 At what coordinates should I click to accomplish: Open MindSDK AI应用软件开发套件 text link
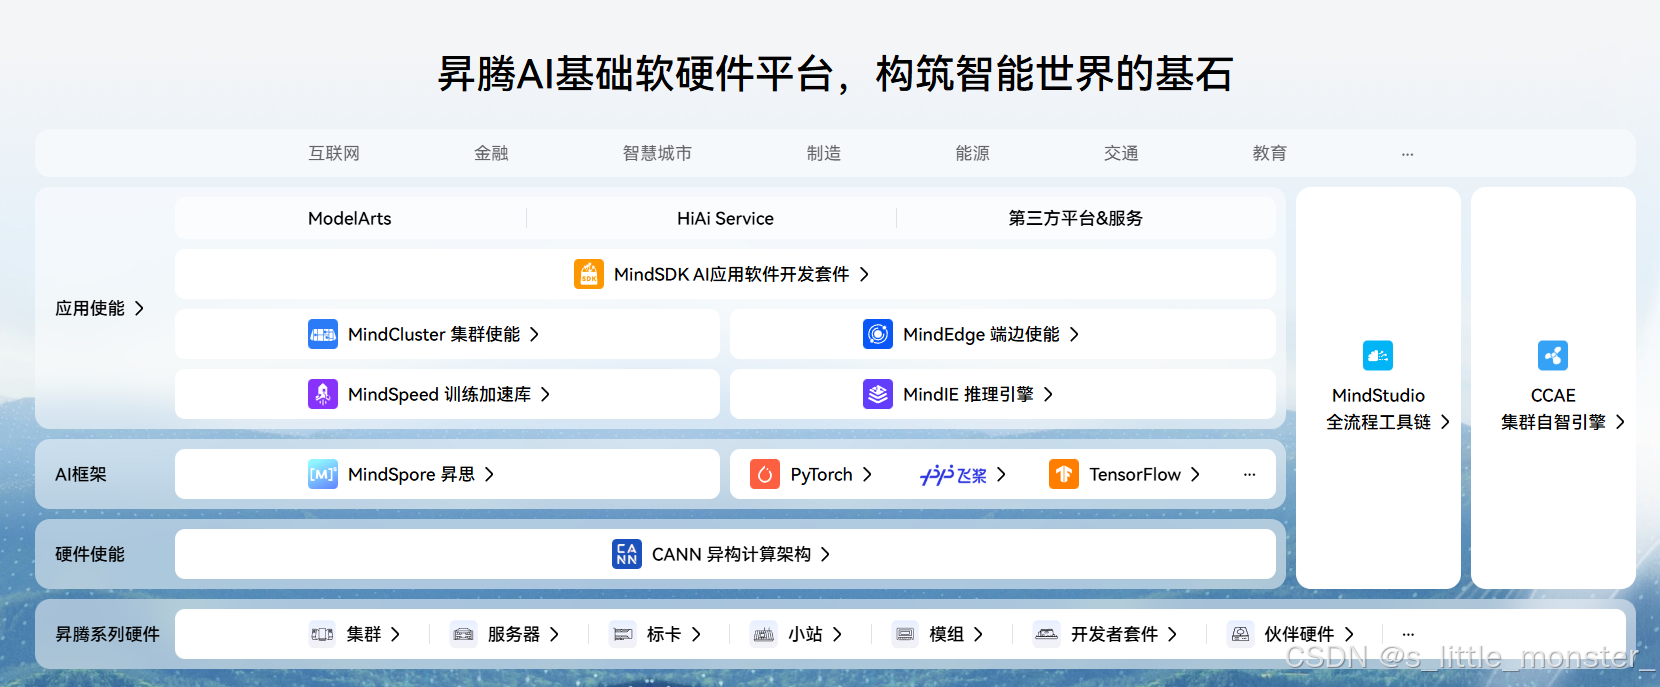(x=731, y=274)
